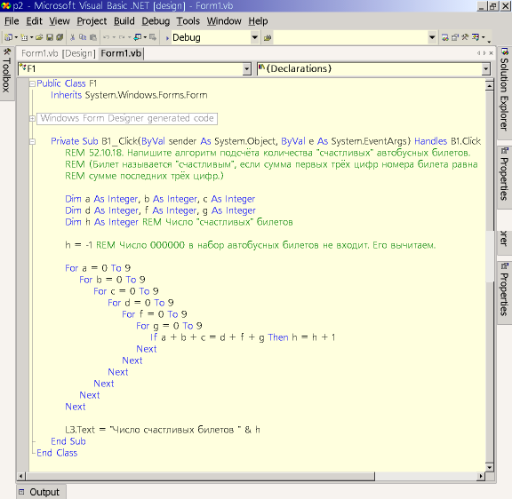The height and width of the screenshot is (499, 512).
Task: Click the horizontal scroll right arrow
Action: click(x=481, y=476)
